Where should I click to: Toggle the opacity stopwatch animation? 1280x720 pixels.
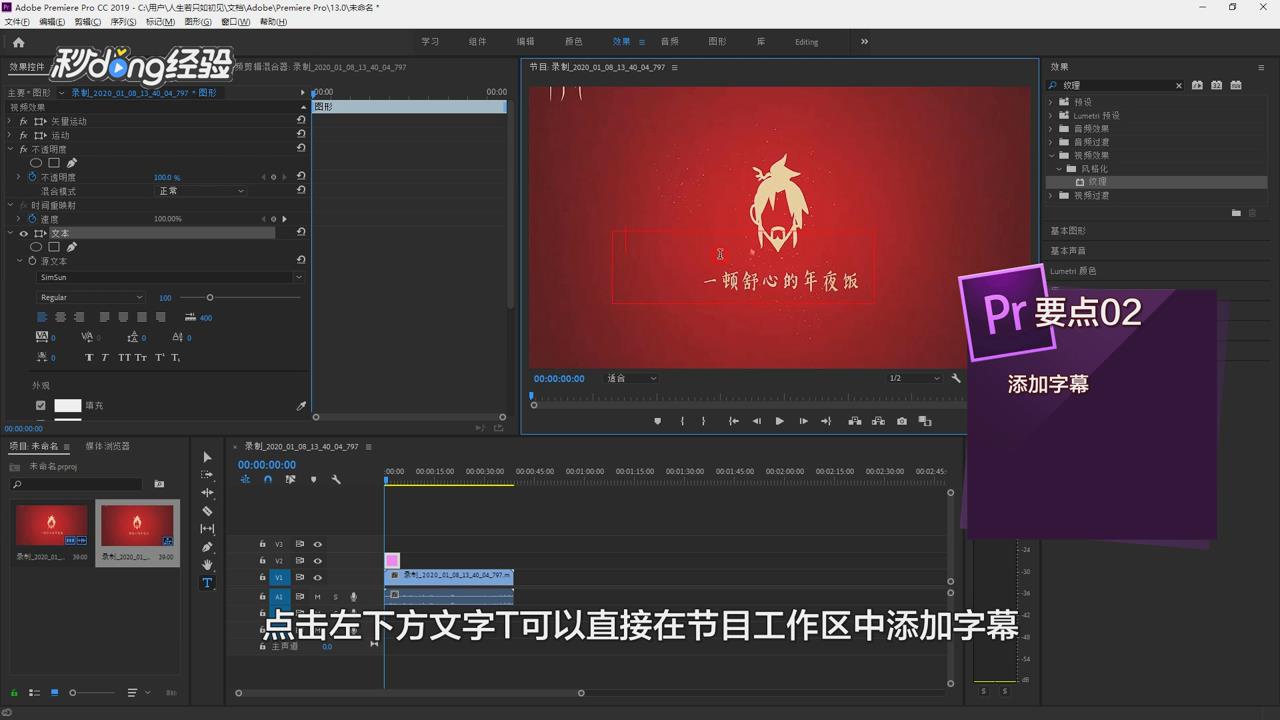point(32,177)
